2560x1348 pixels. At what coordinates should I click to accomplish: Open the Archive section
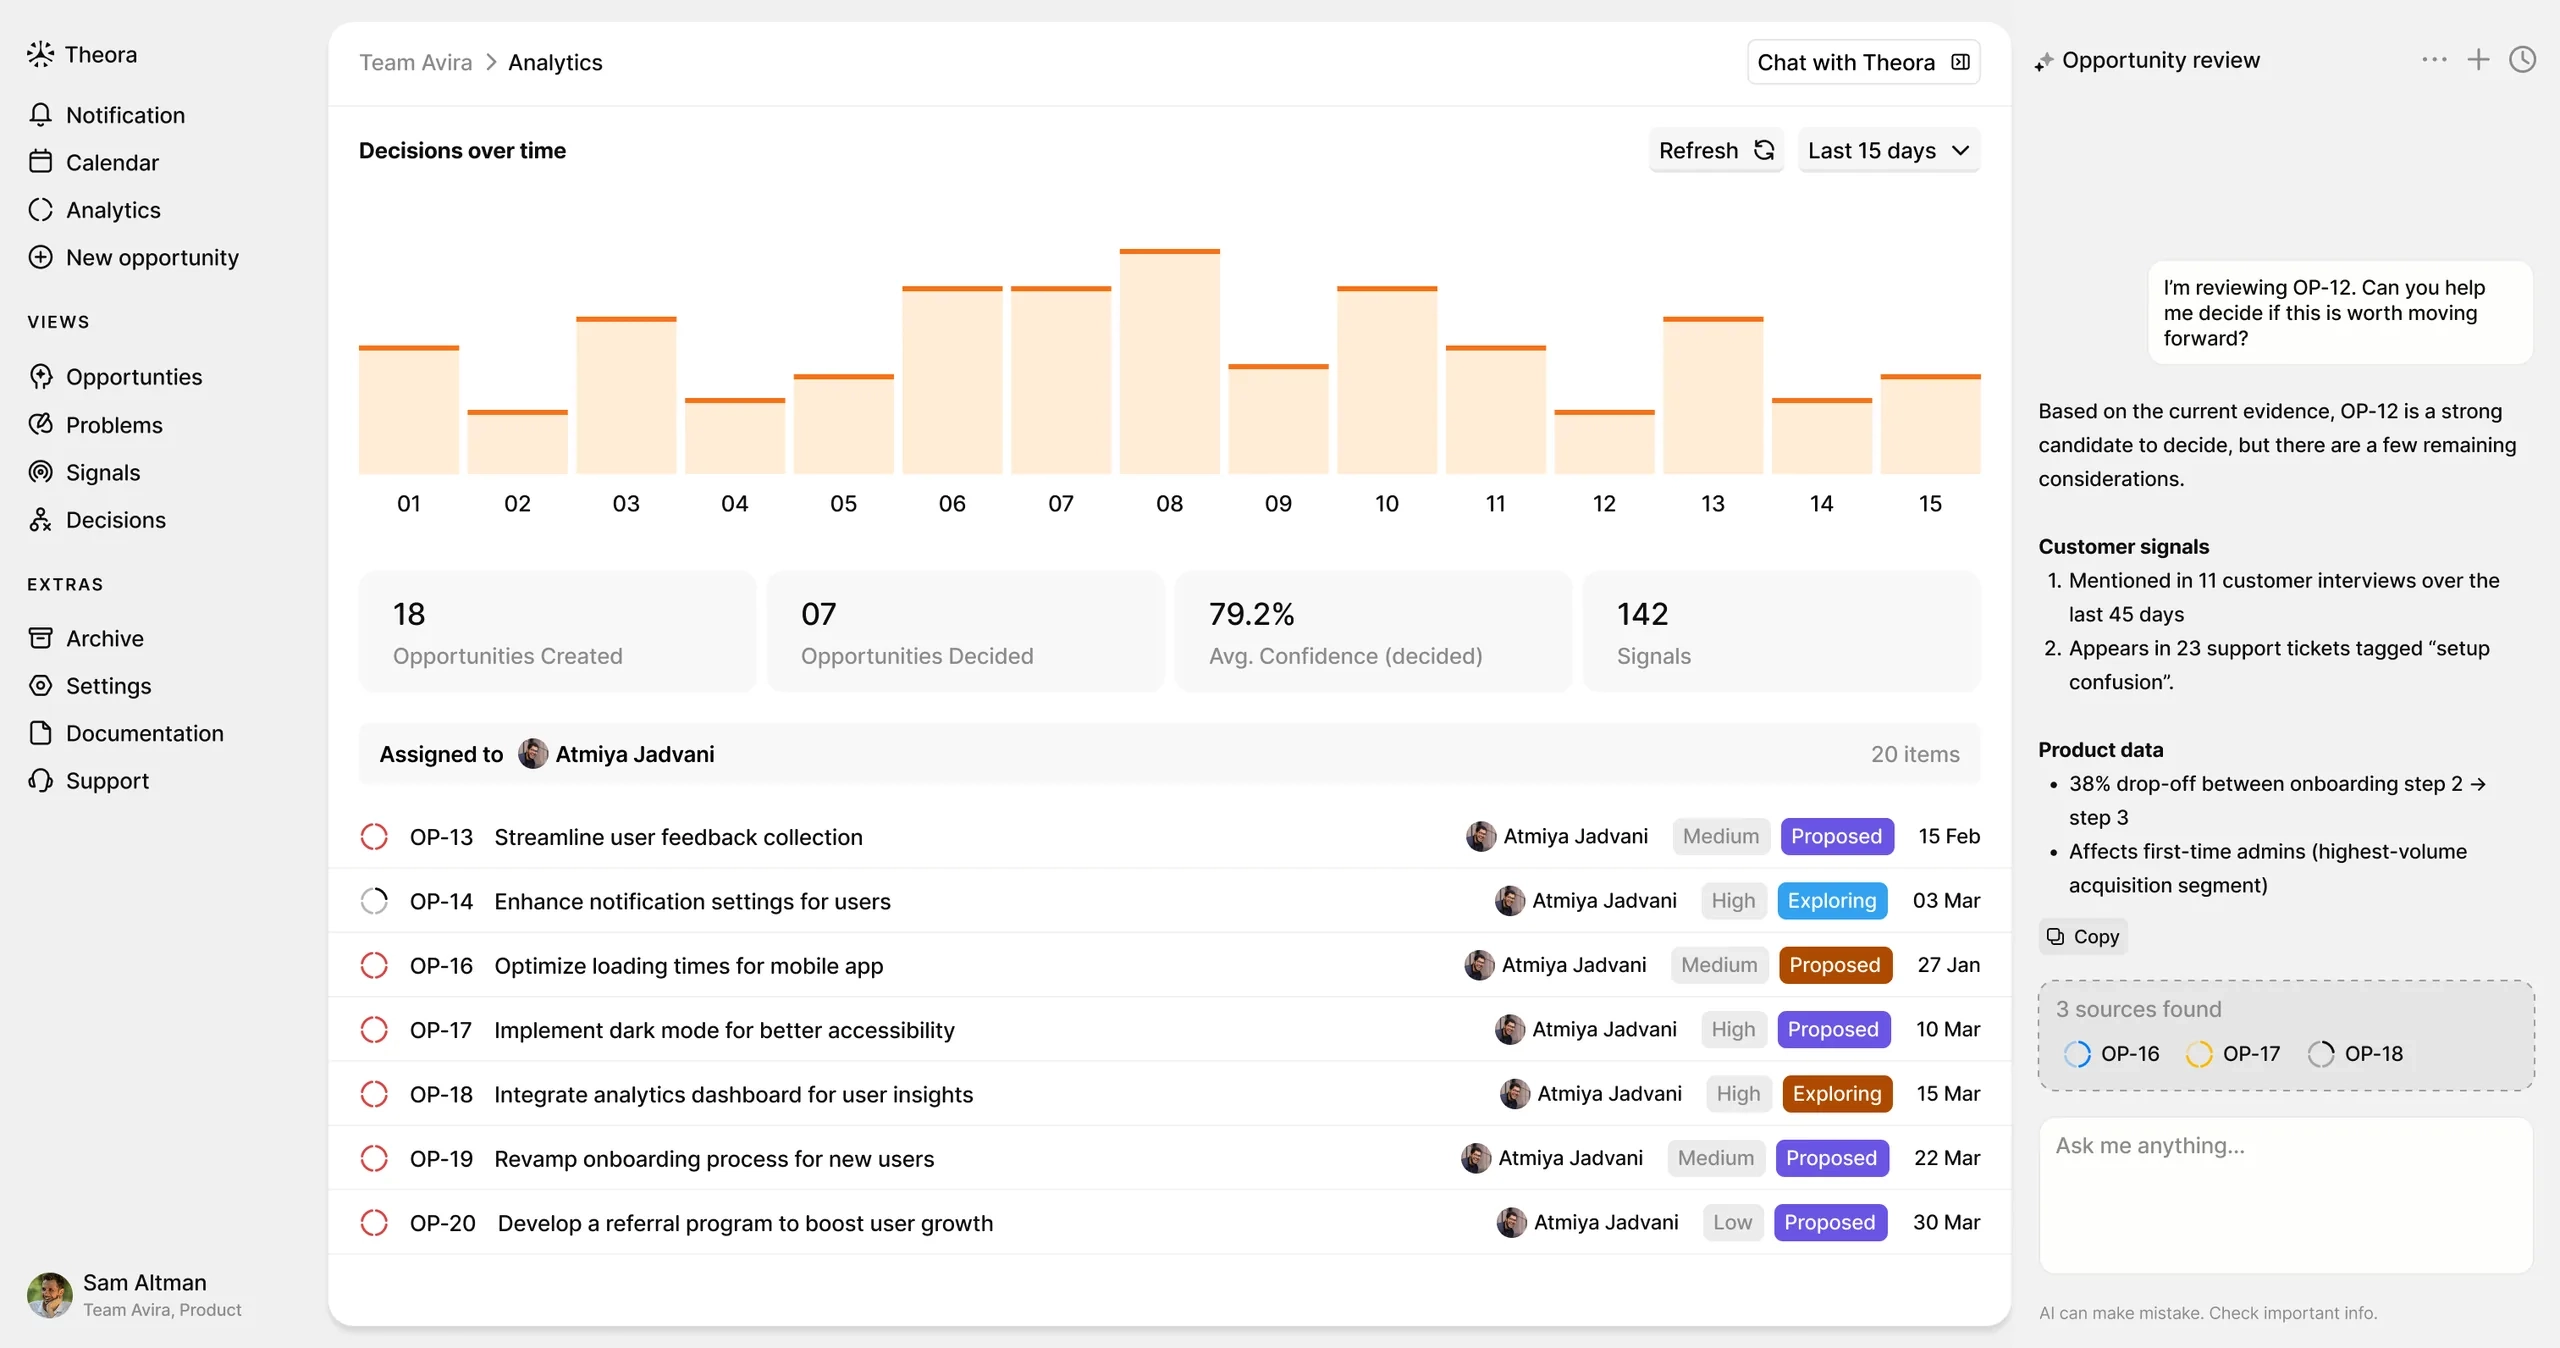coord(104,638)
